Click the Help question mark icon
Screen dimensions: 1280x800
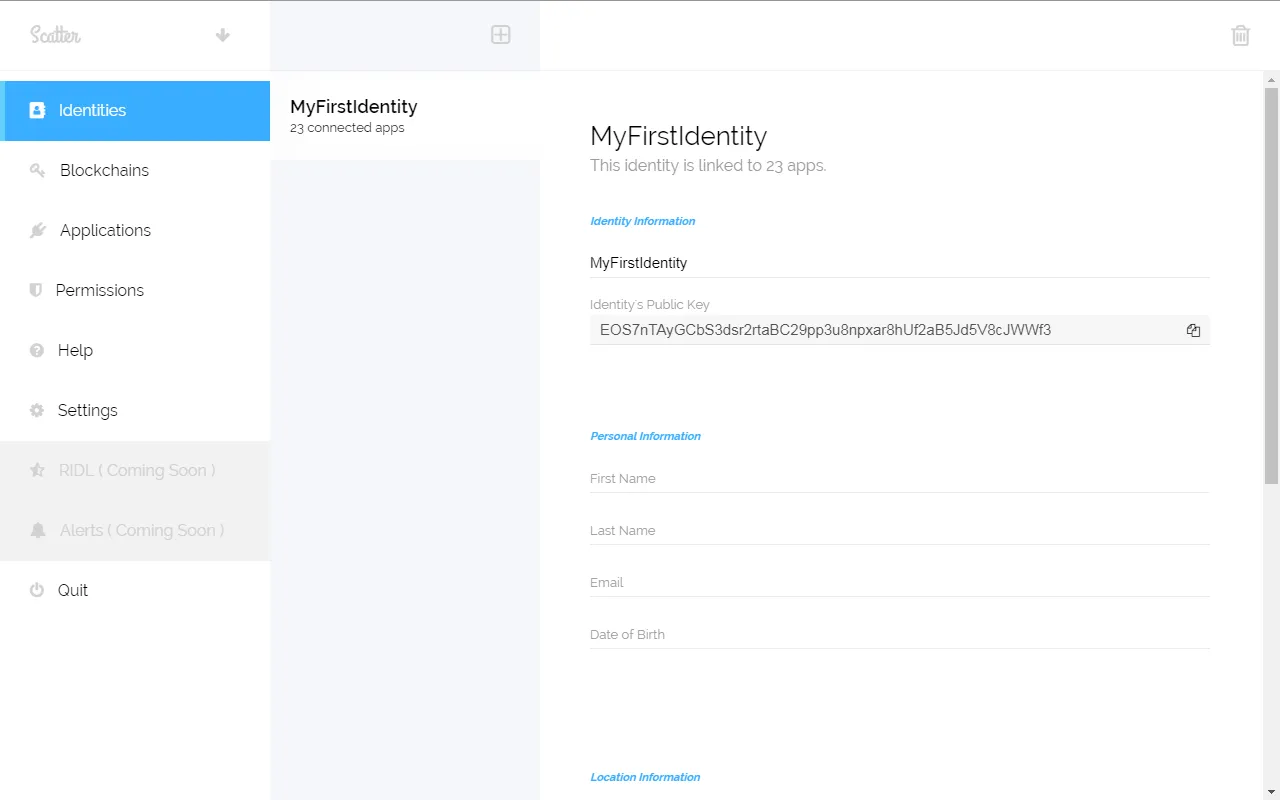pyautogui.click(x=37, y=351)
